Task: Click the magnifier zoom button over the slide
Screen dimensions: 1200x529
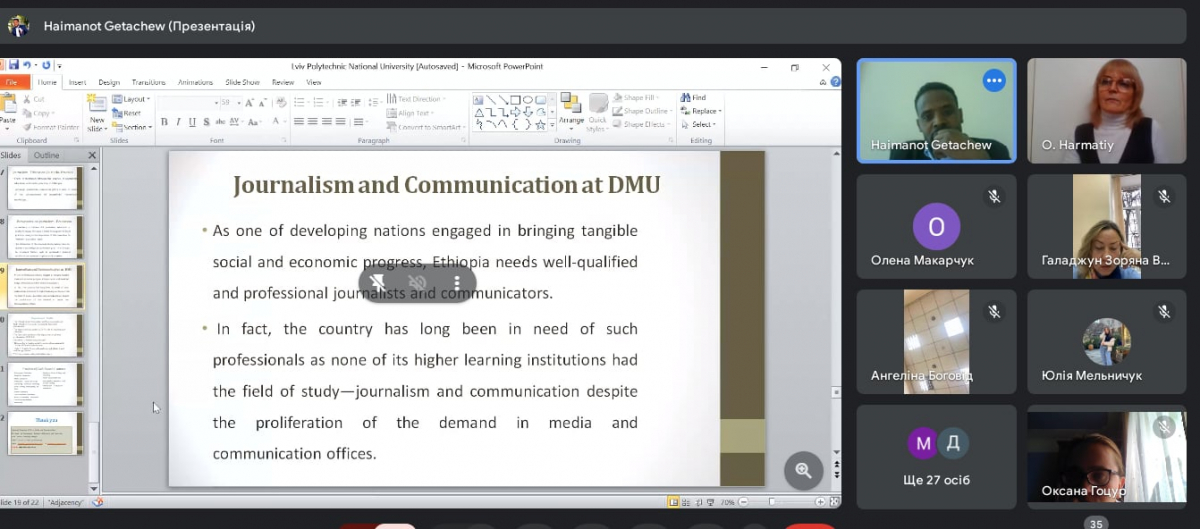Action: point(803,469)
